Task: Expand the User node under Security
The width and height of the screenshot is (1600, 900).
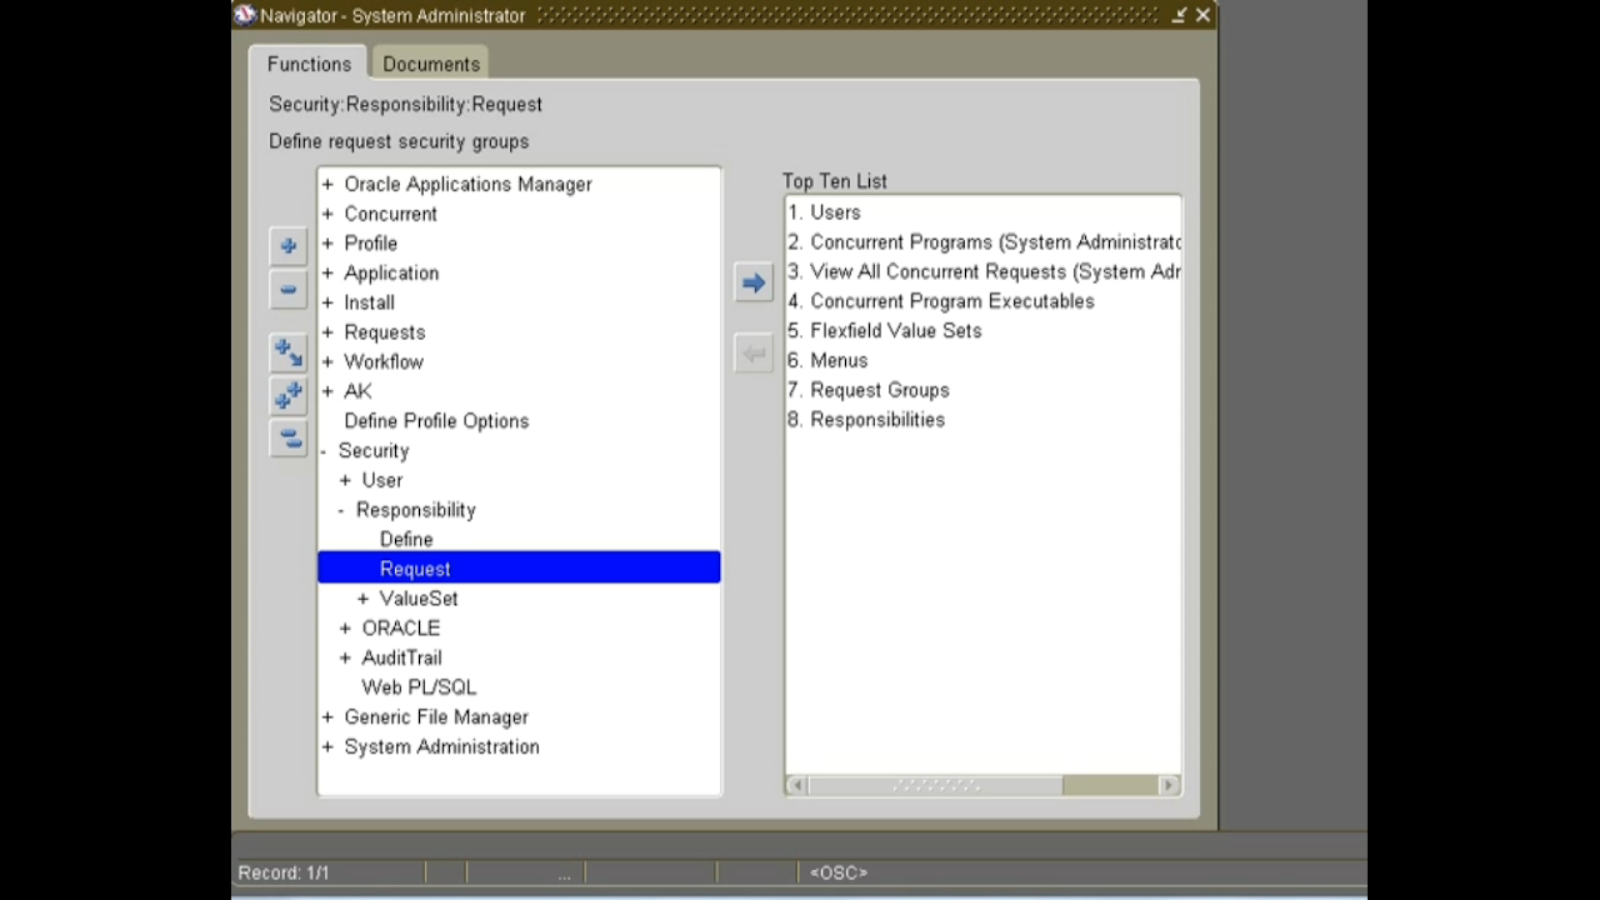Action: [x=345, y=480]
